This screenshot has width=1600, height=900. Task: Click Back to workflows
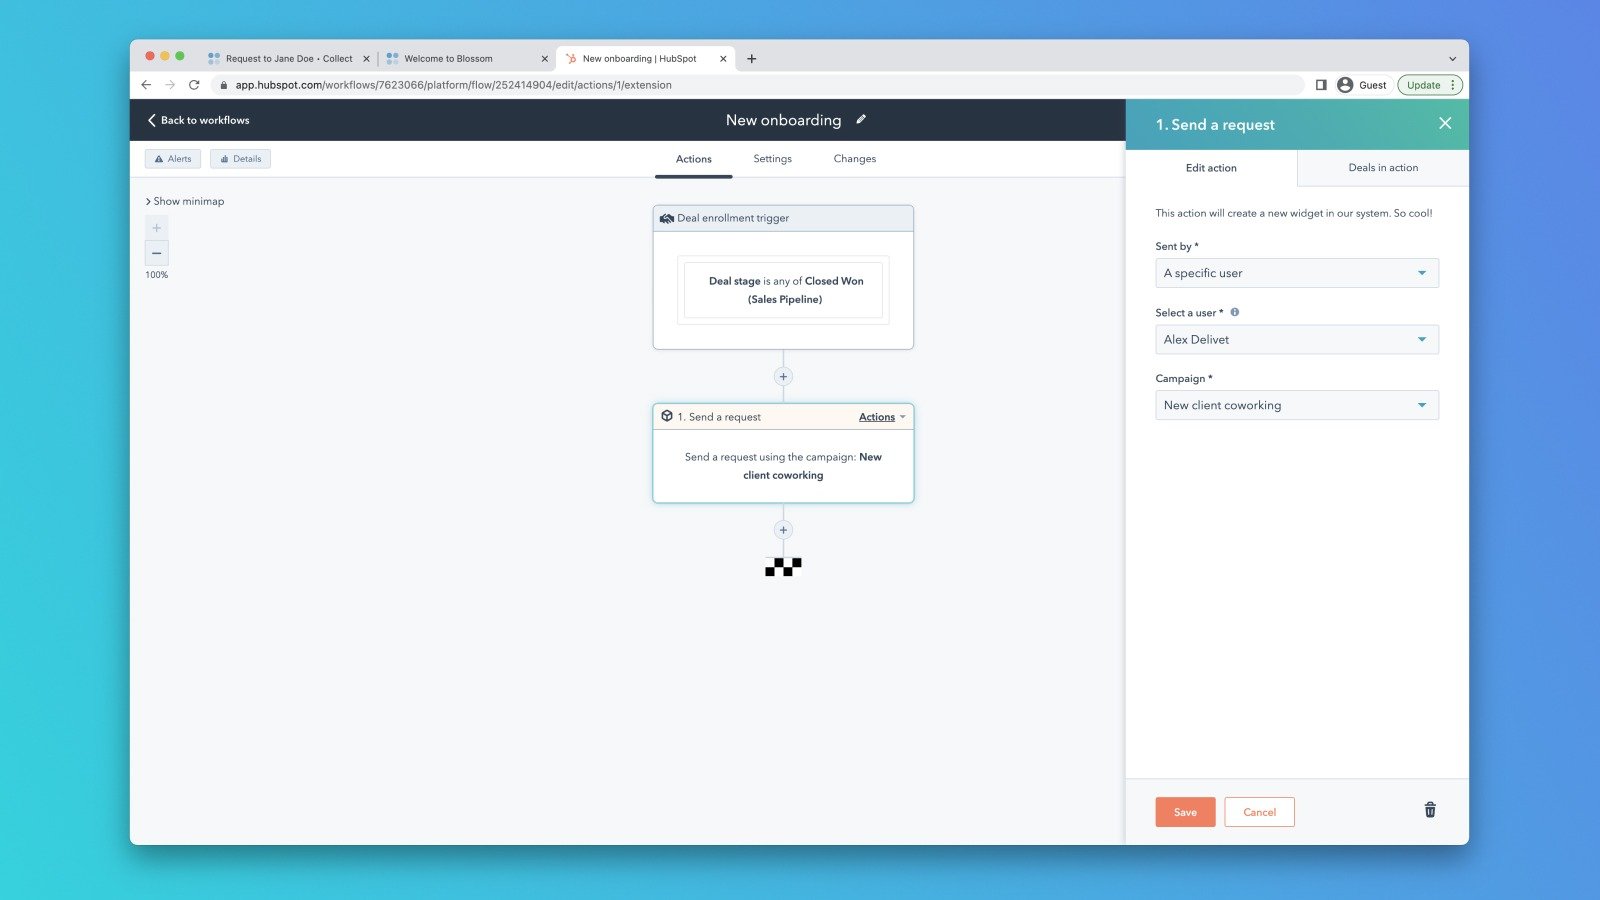[198, 120]
